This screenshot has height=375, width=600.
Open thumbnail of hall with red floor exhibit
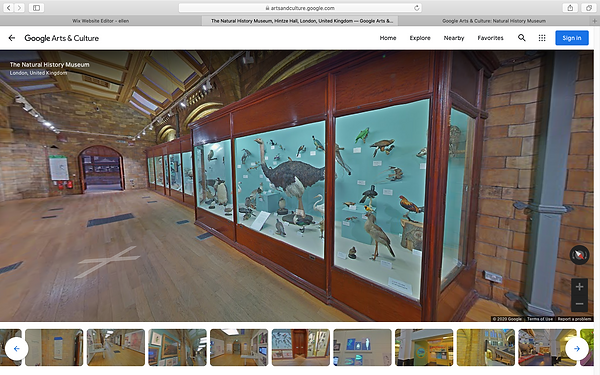[x=547, y=347]
